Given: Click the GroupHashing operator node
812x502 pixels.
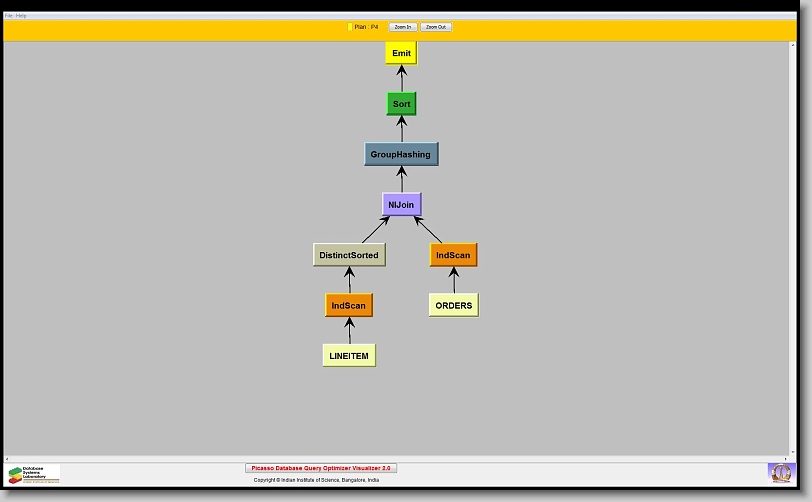Looking at the screenshot, I should (401, 154).
